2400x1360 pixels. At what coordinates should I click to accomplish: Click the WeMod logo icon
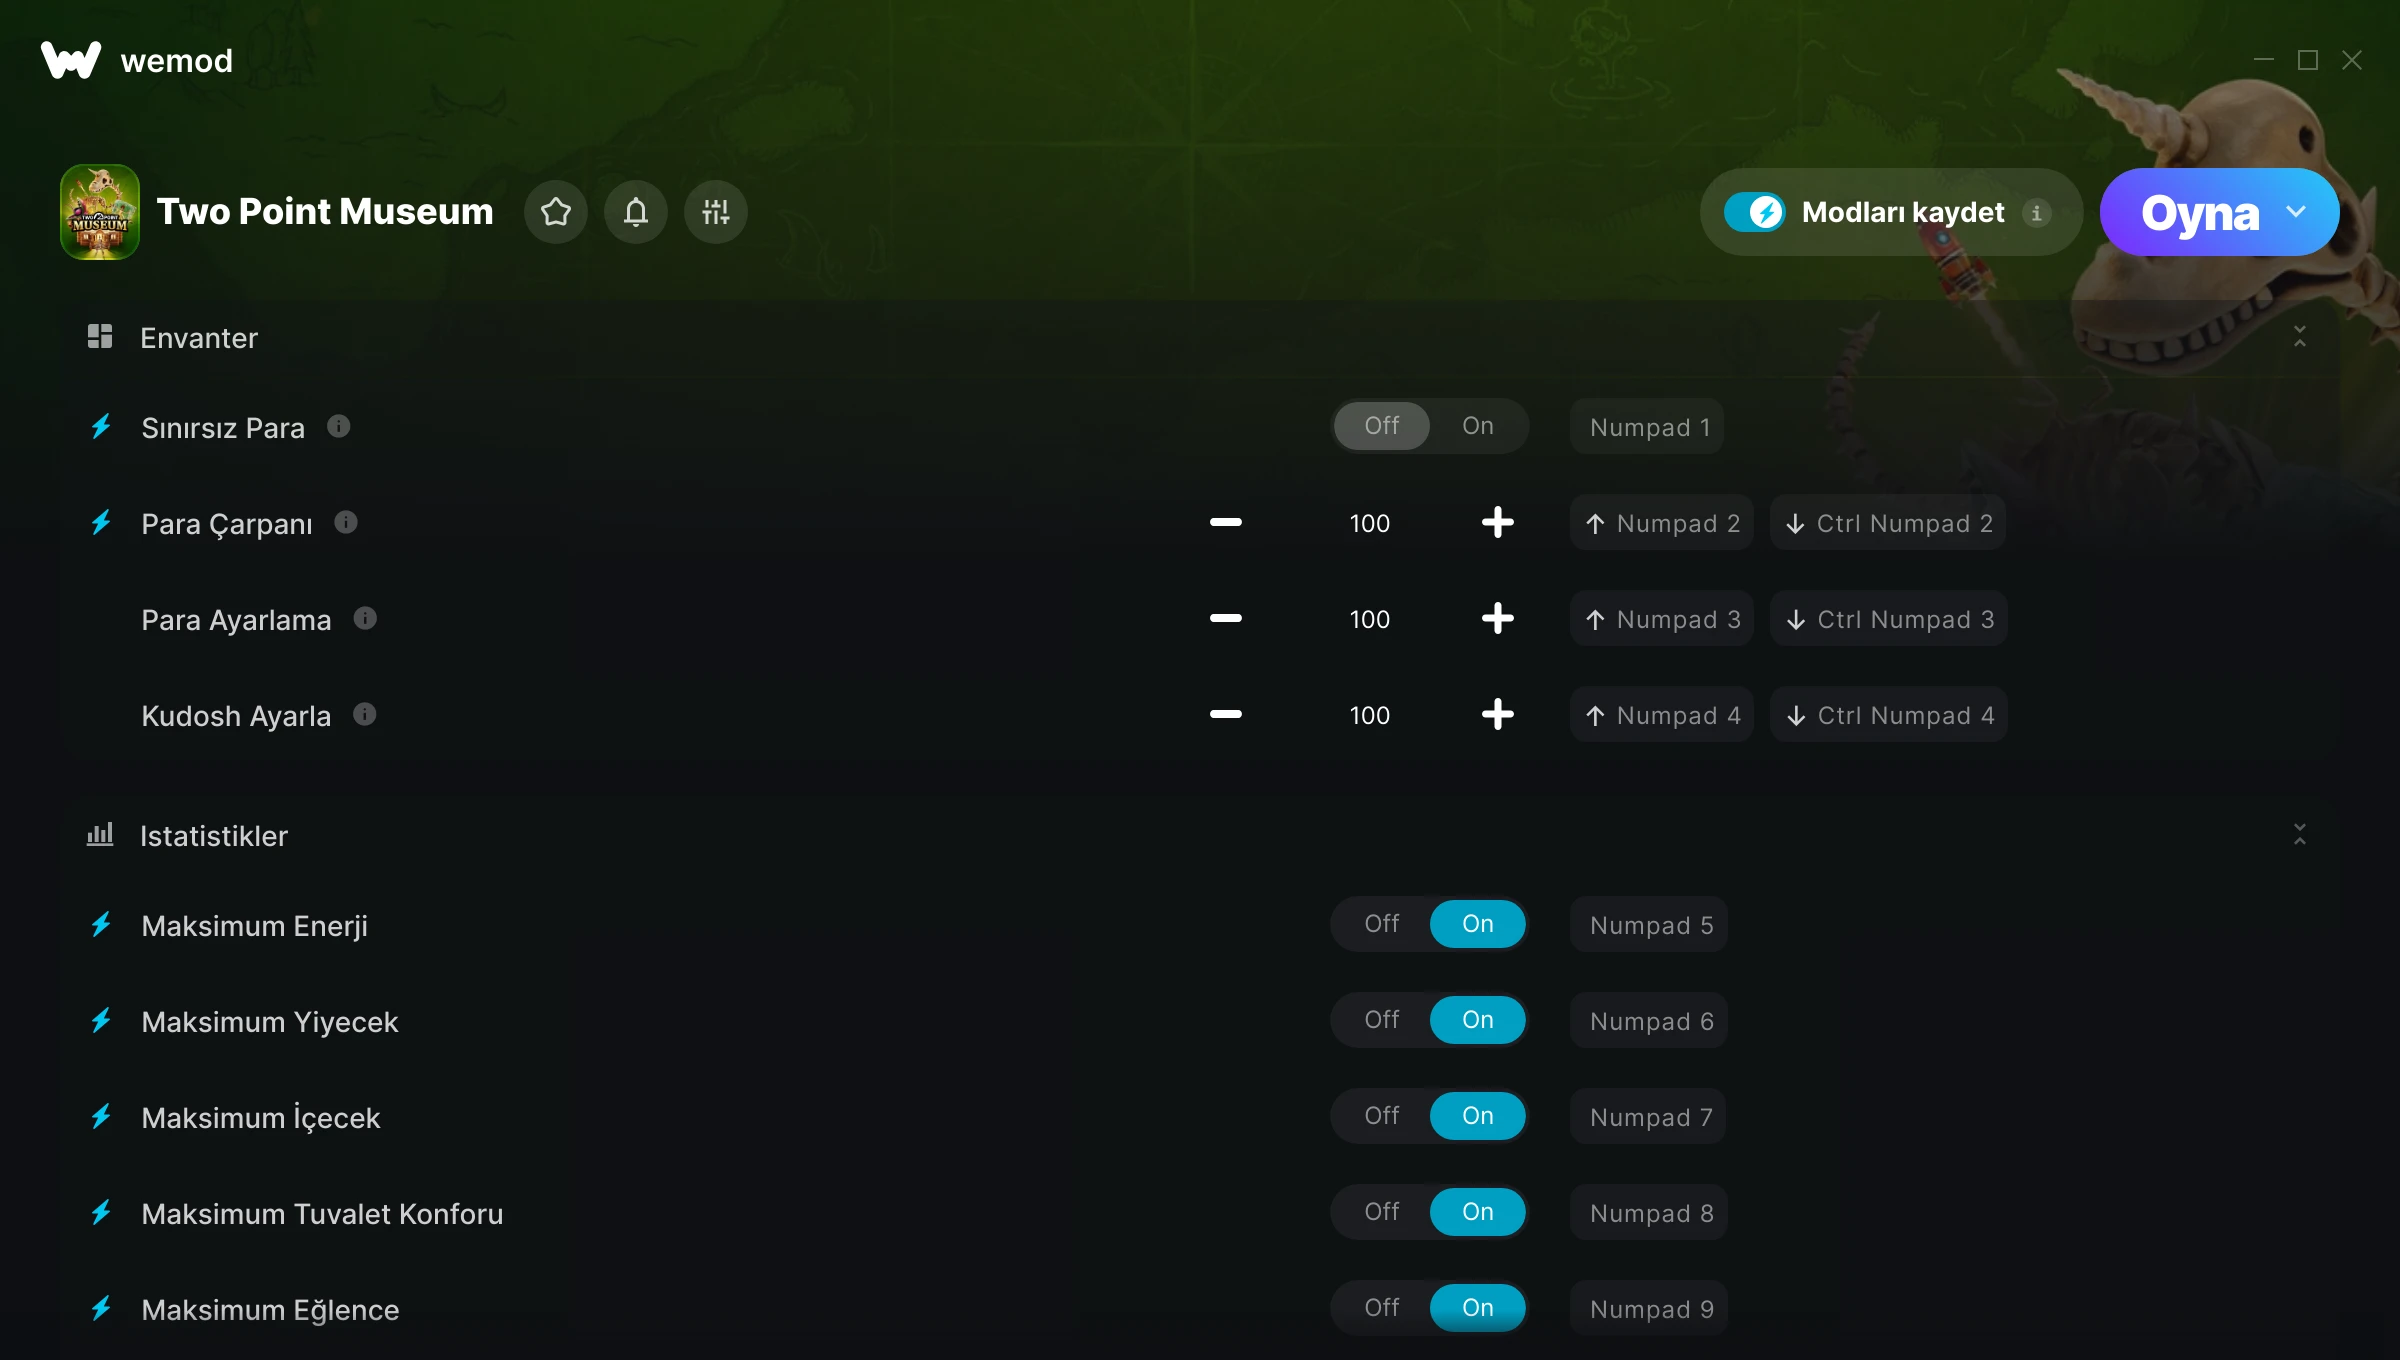pyautogui.click(x=71, y=60)
